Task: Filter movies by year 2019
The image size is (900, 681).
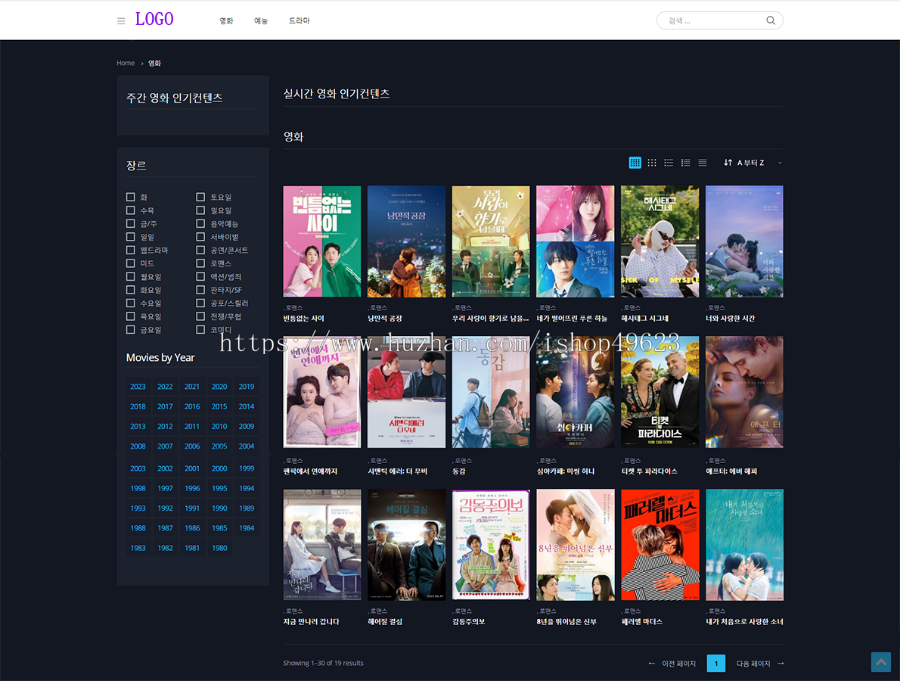Action: (x=246, y=387)
